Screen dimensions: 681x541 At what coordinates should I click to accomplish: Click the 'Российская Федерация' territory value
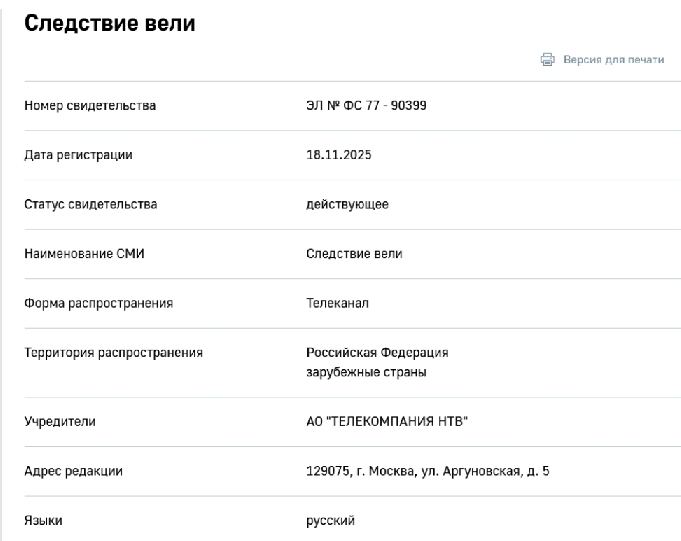tap(377, 353)
